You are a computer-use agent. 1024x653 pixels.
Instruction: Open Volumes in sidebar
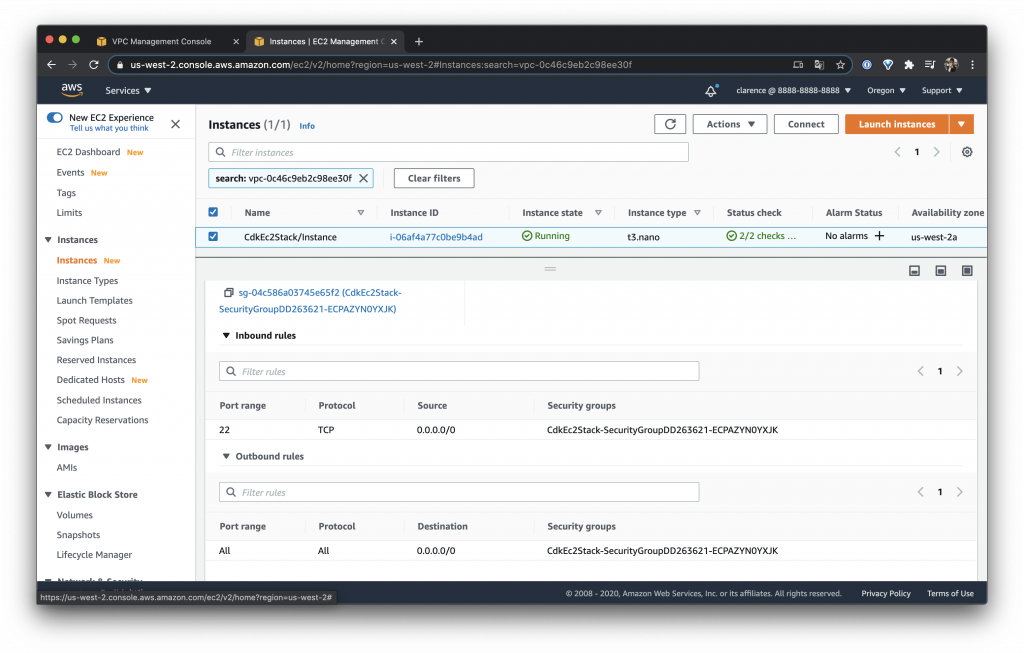tap(74, 515)
